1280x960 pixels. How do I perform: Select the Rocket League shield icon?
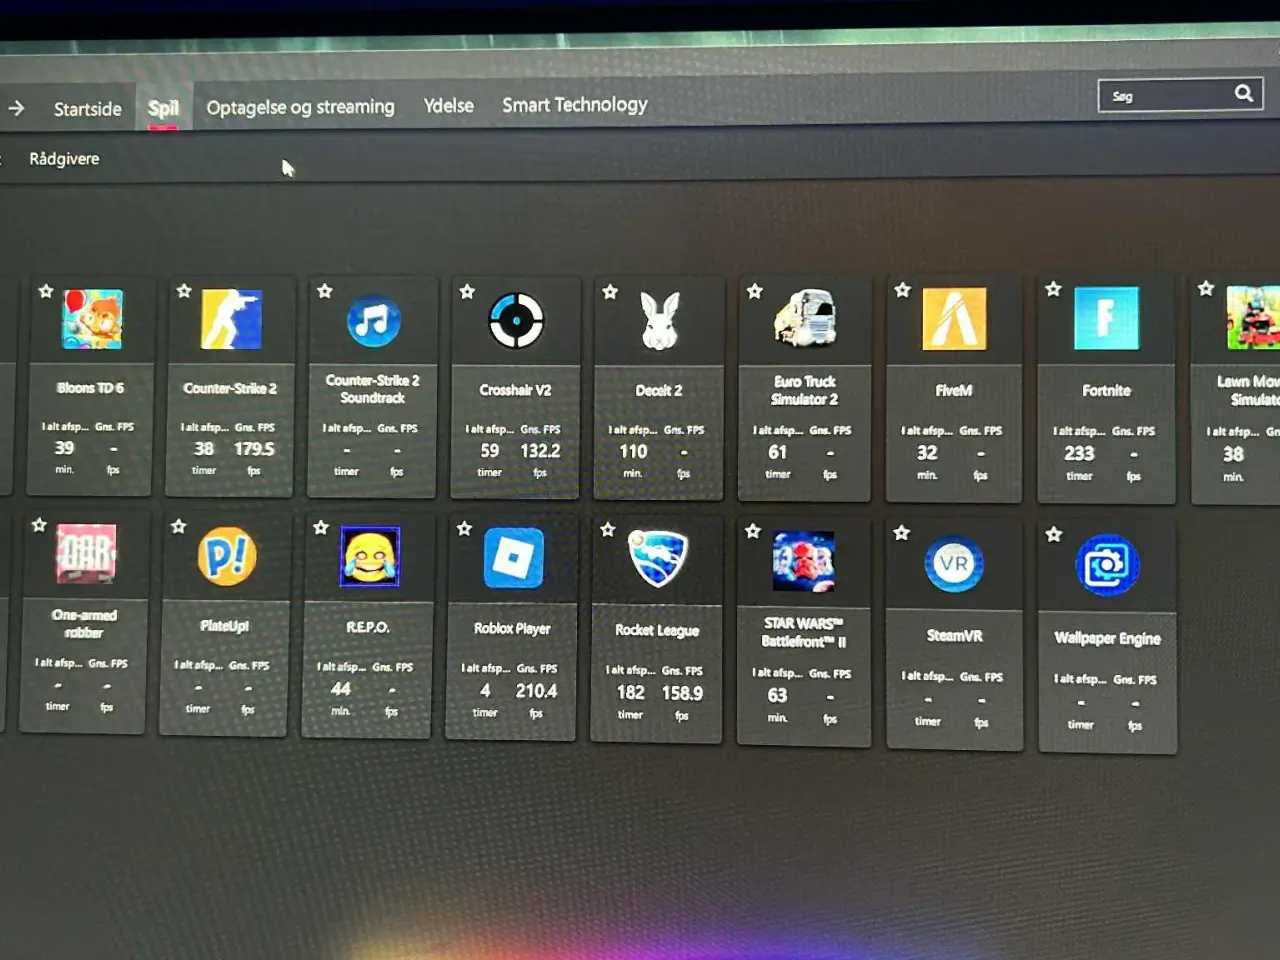pos(658,558)
